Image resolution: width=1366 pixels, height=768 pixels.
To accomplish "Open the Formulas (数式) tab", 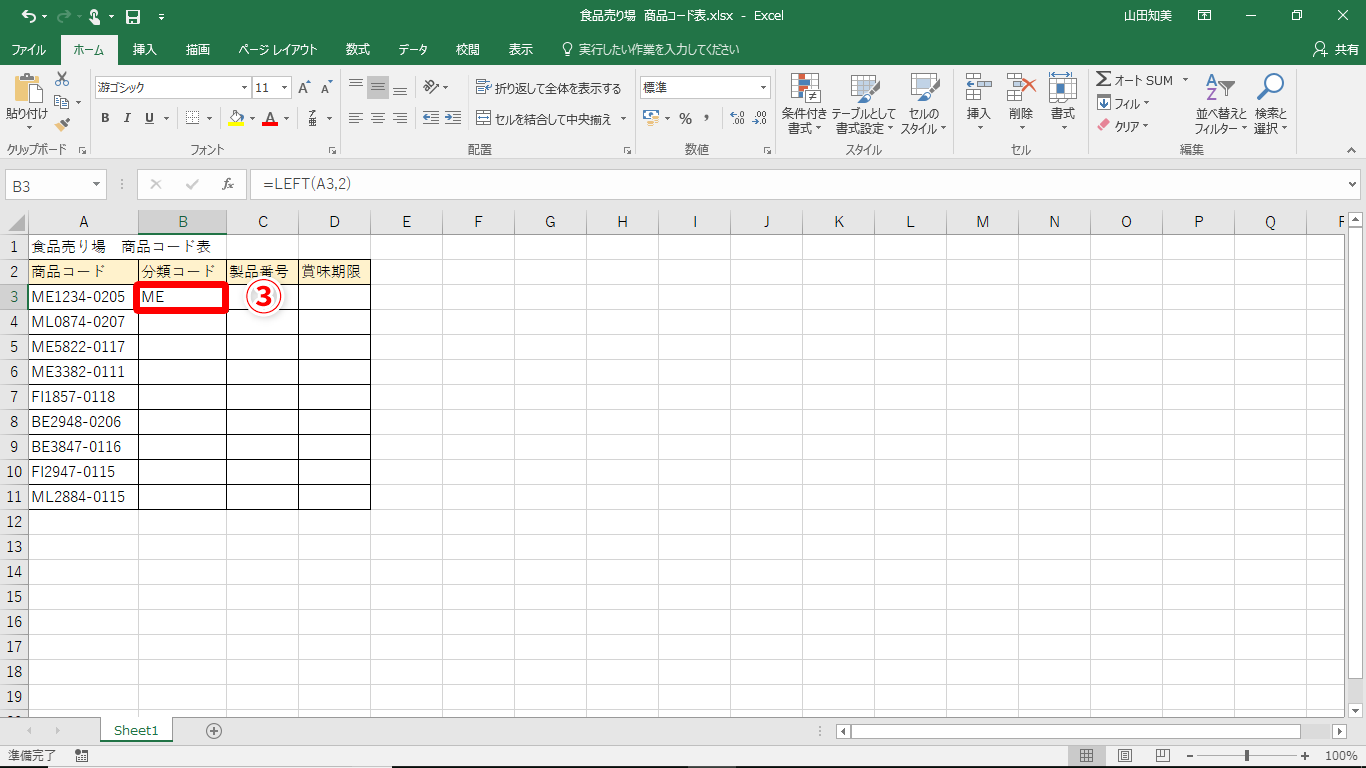I will click(x=358, y=49).
